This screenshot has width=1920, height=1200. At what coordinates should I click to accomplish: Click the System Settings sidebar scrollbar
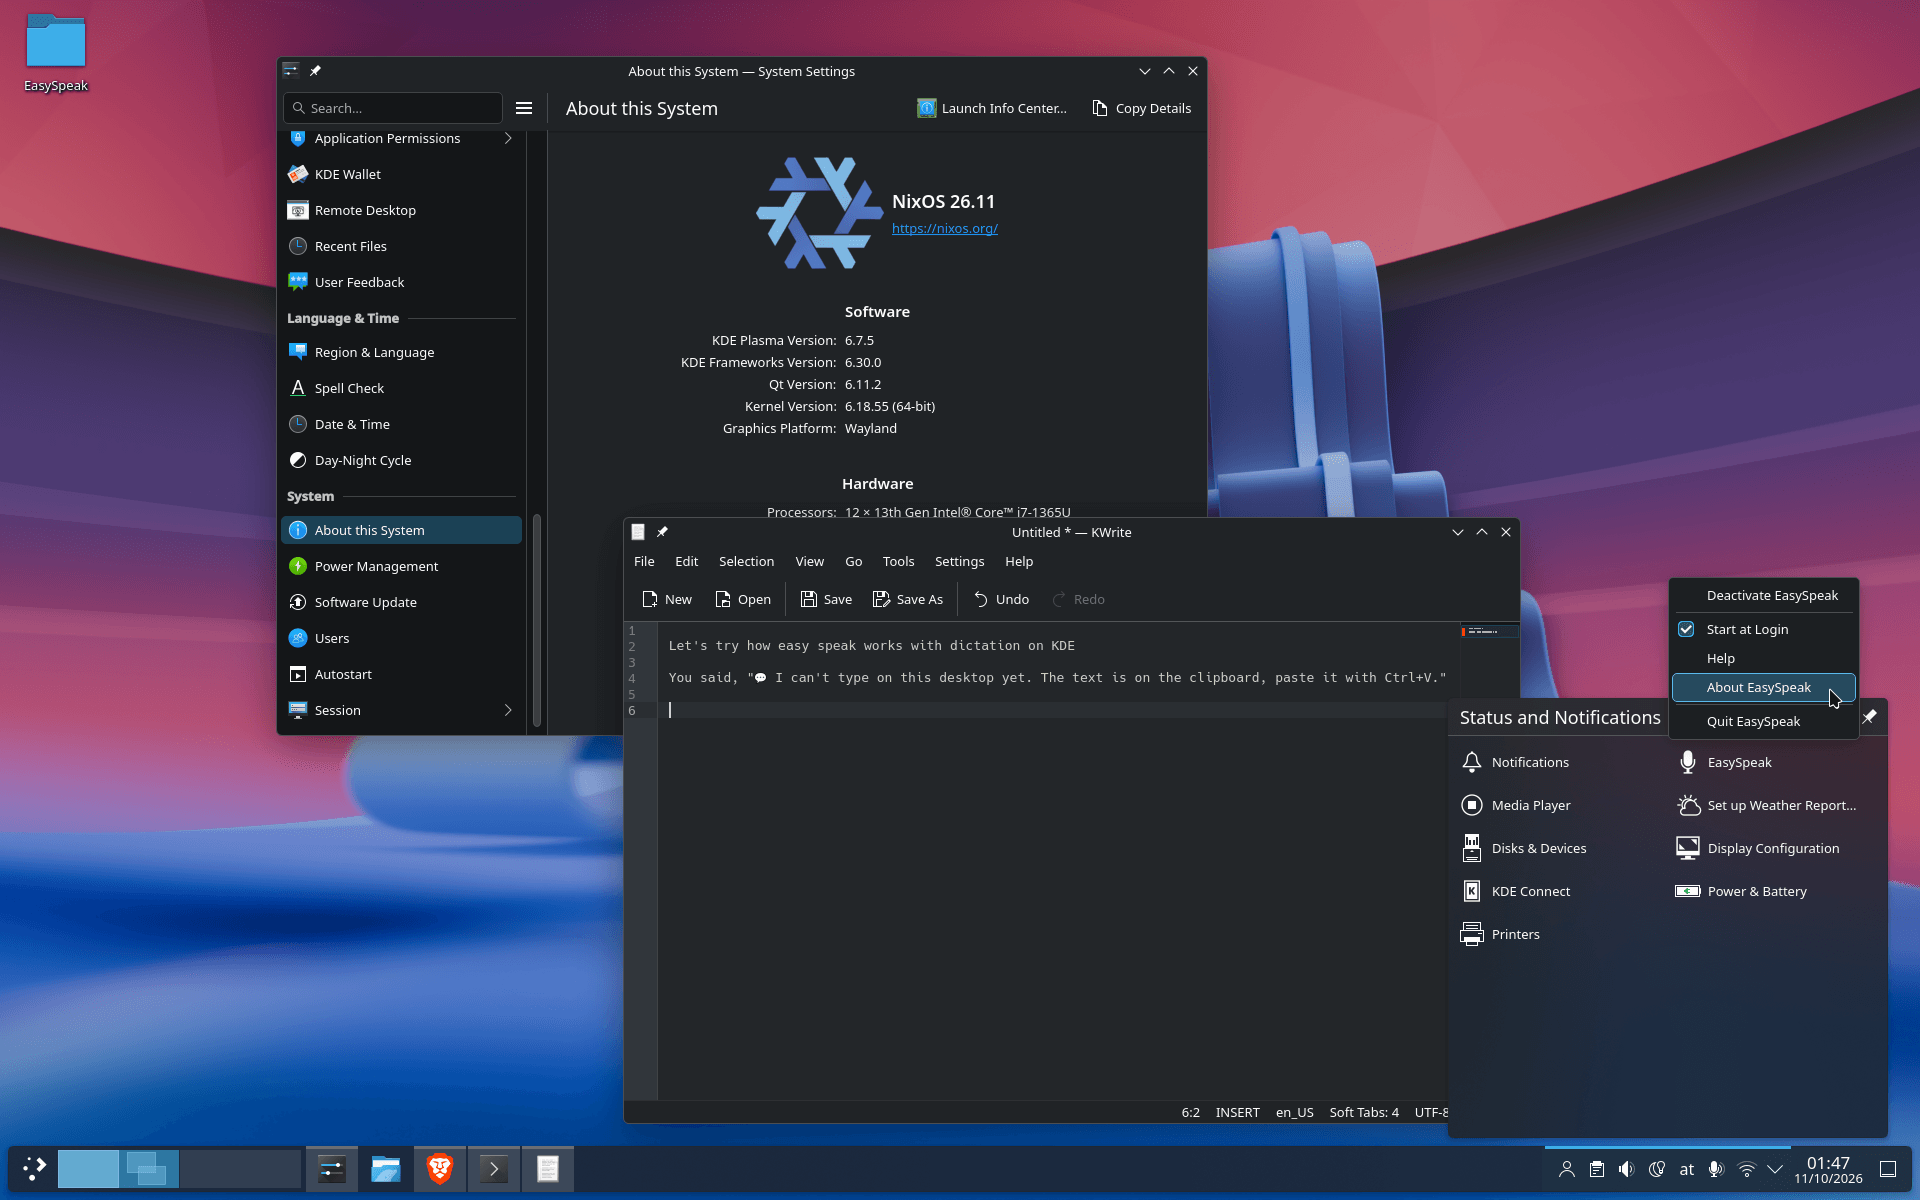pyautogui.click(x=537, y=620)
